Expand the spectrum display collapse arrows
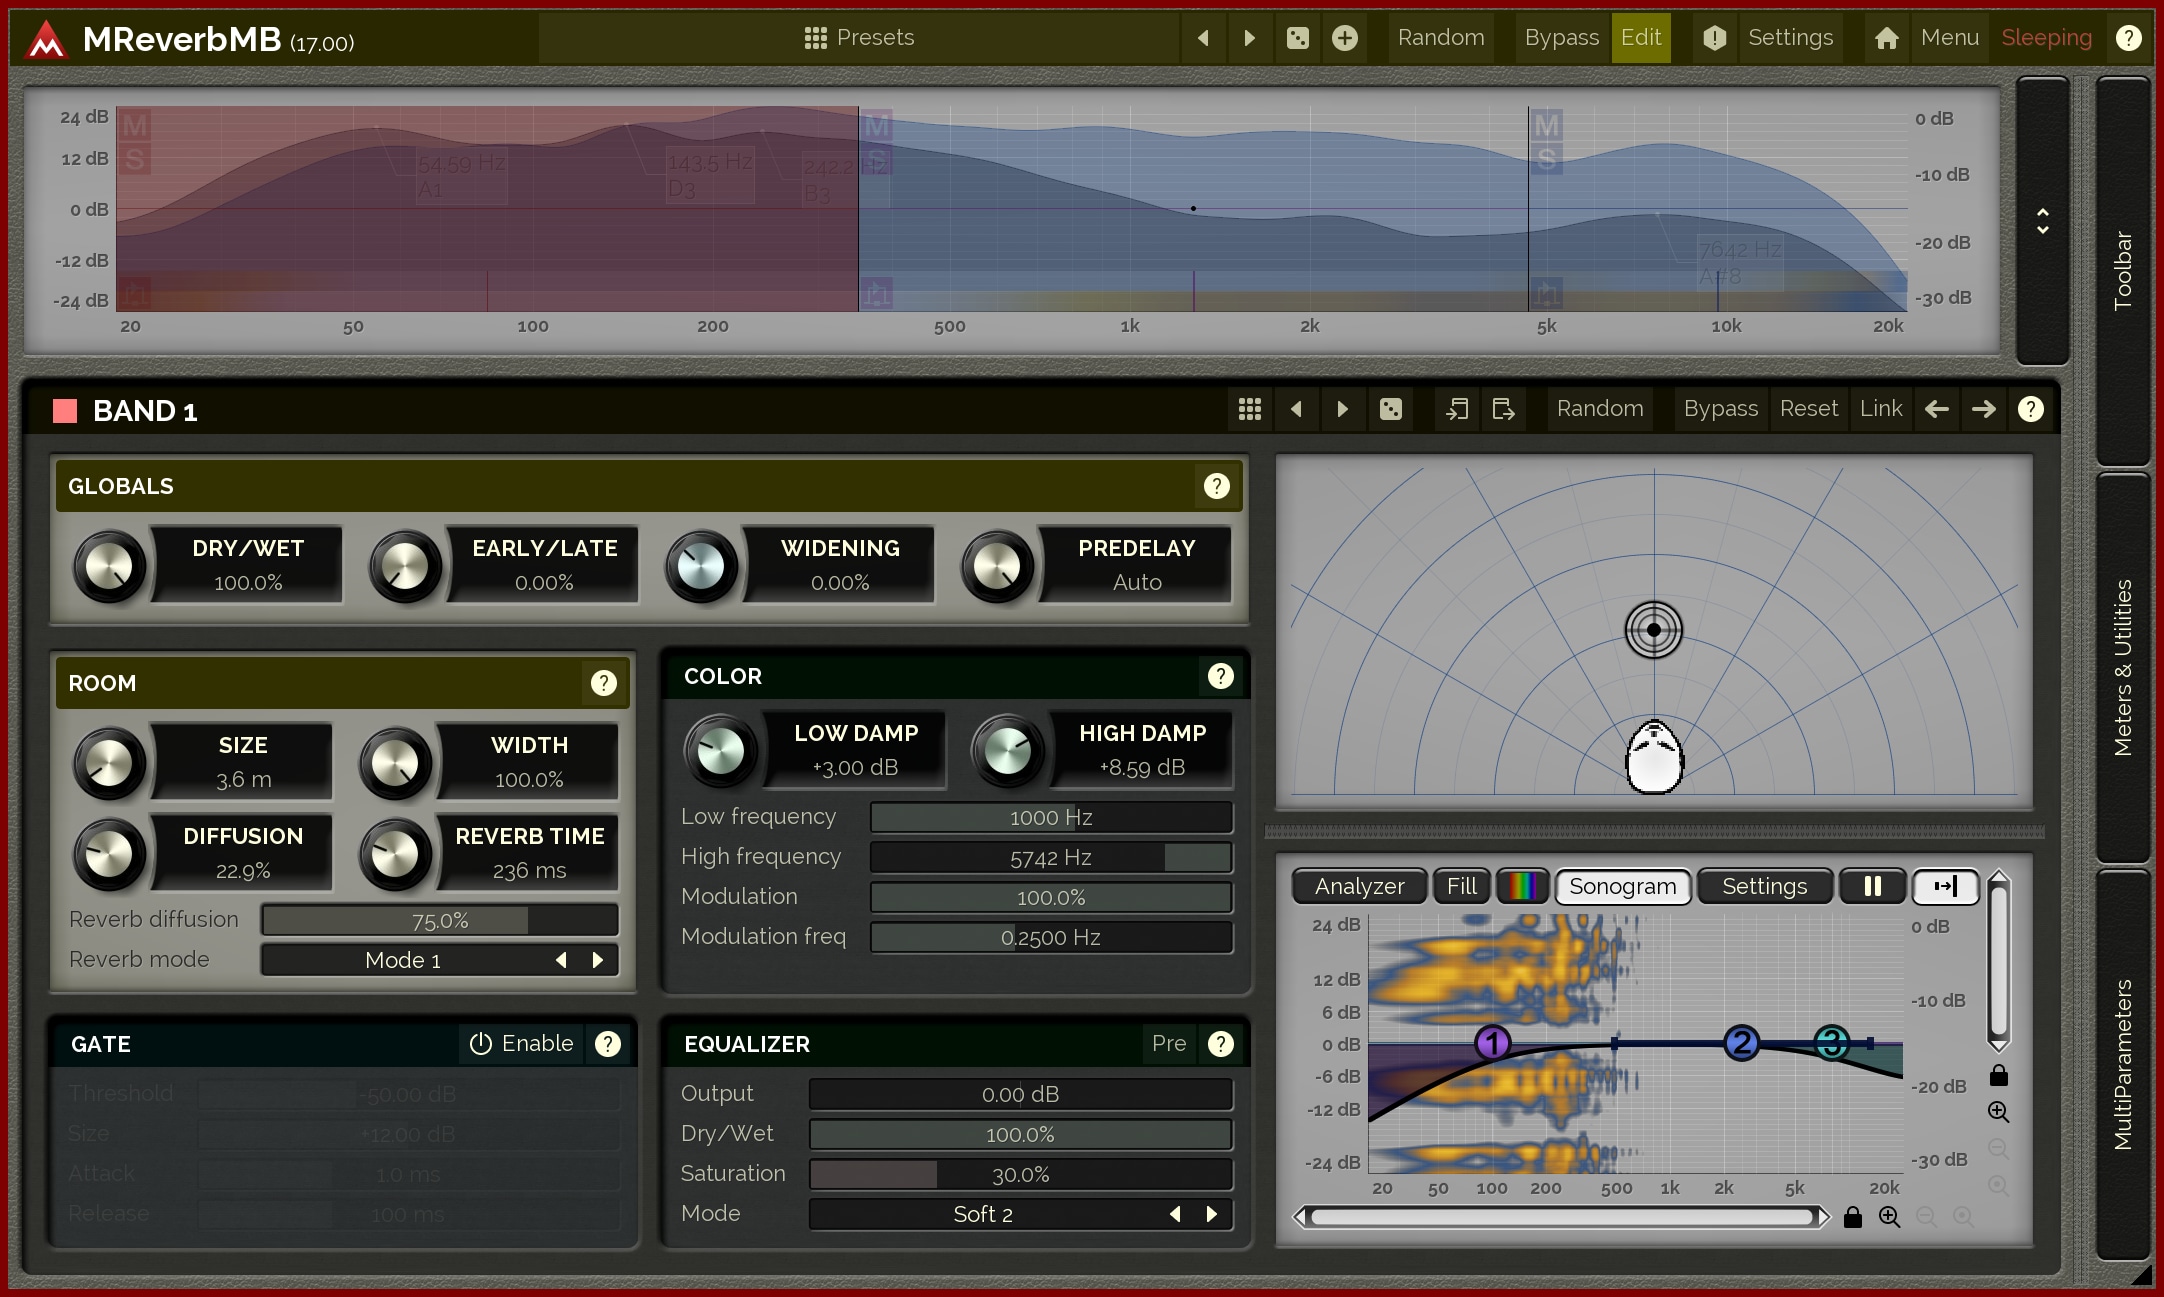 tap(2042, 221)
